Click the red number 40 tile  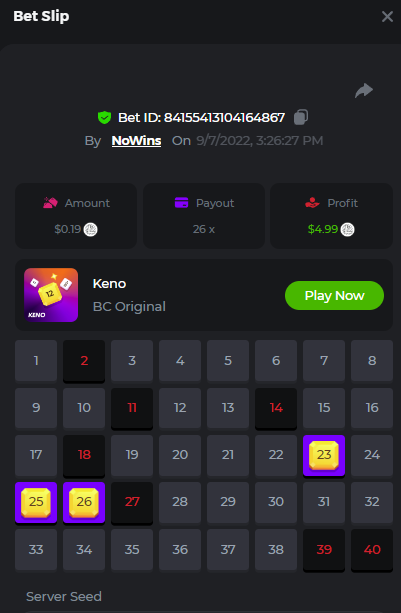pos(372,550)
